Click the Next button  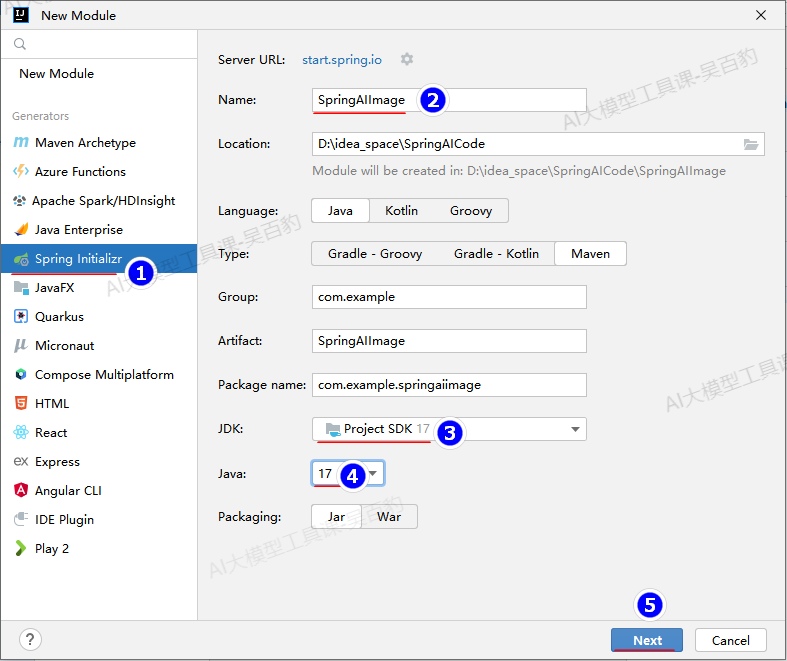pos(646,640)
